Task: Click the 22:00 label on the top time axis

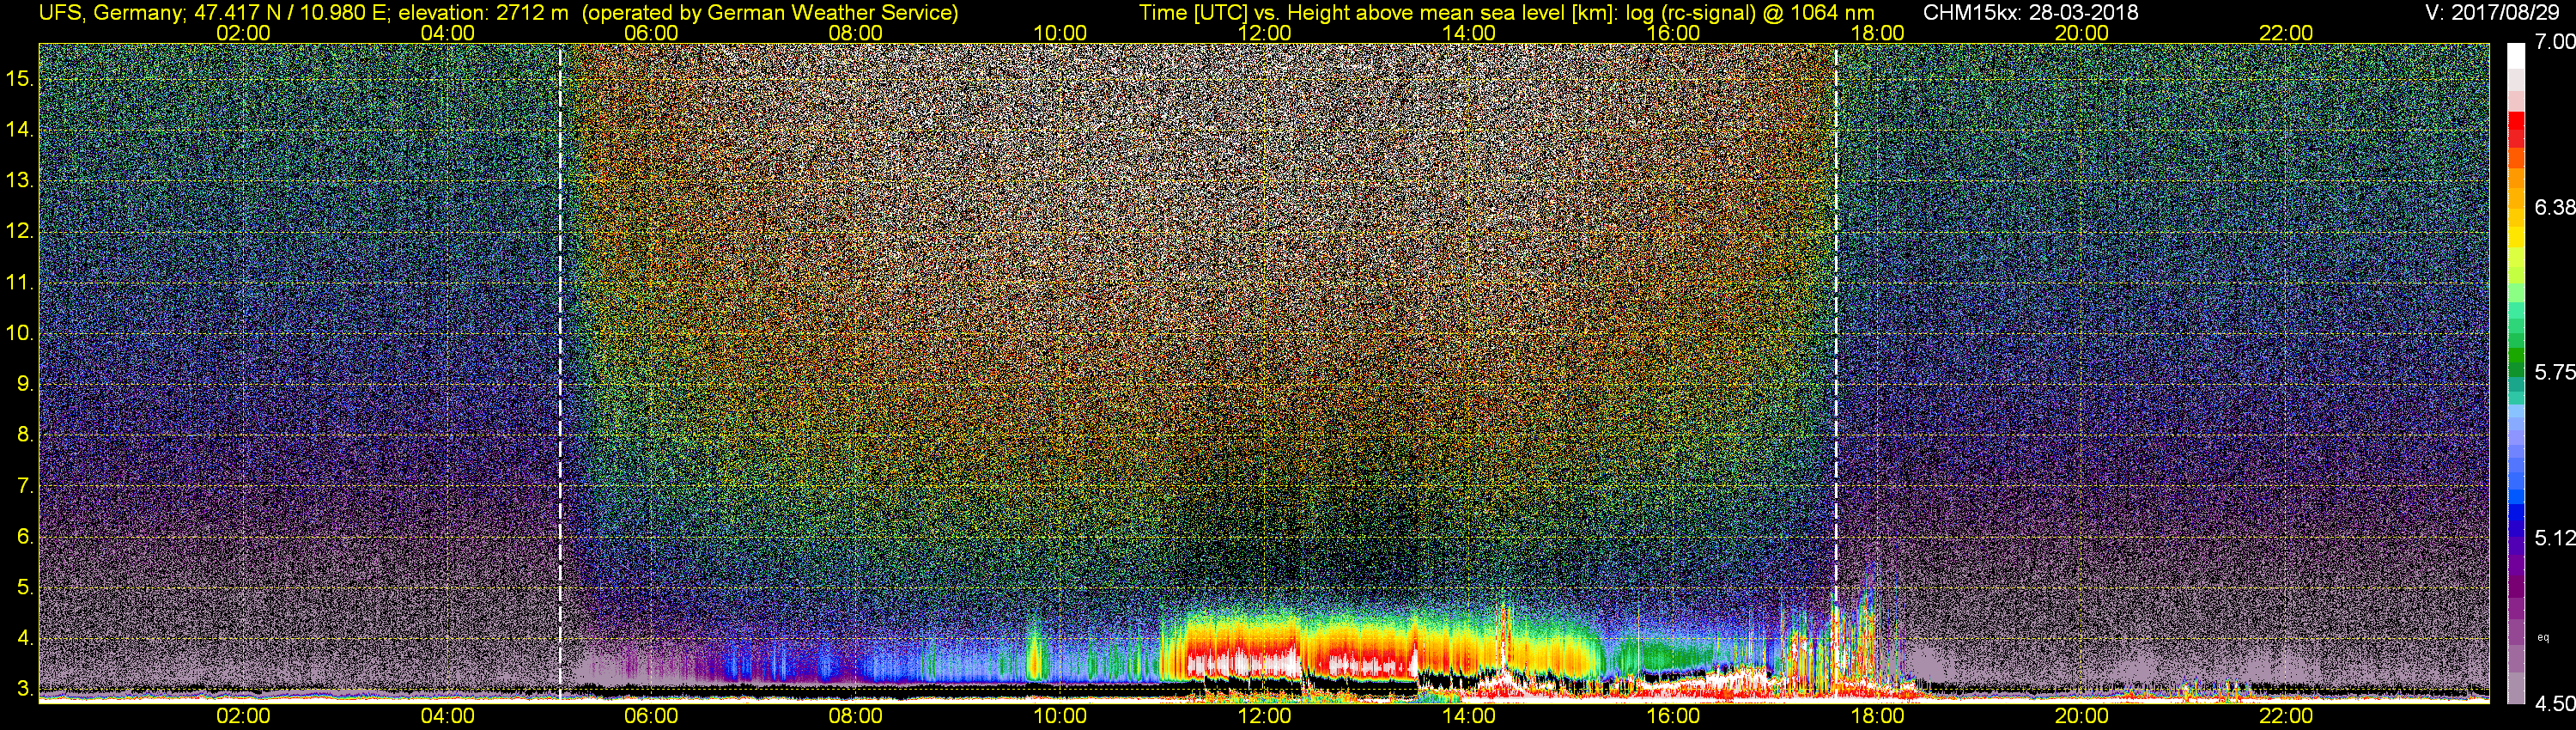Action: click(2286, 33)
